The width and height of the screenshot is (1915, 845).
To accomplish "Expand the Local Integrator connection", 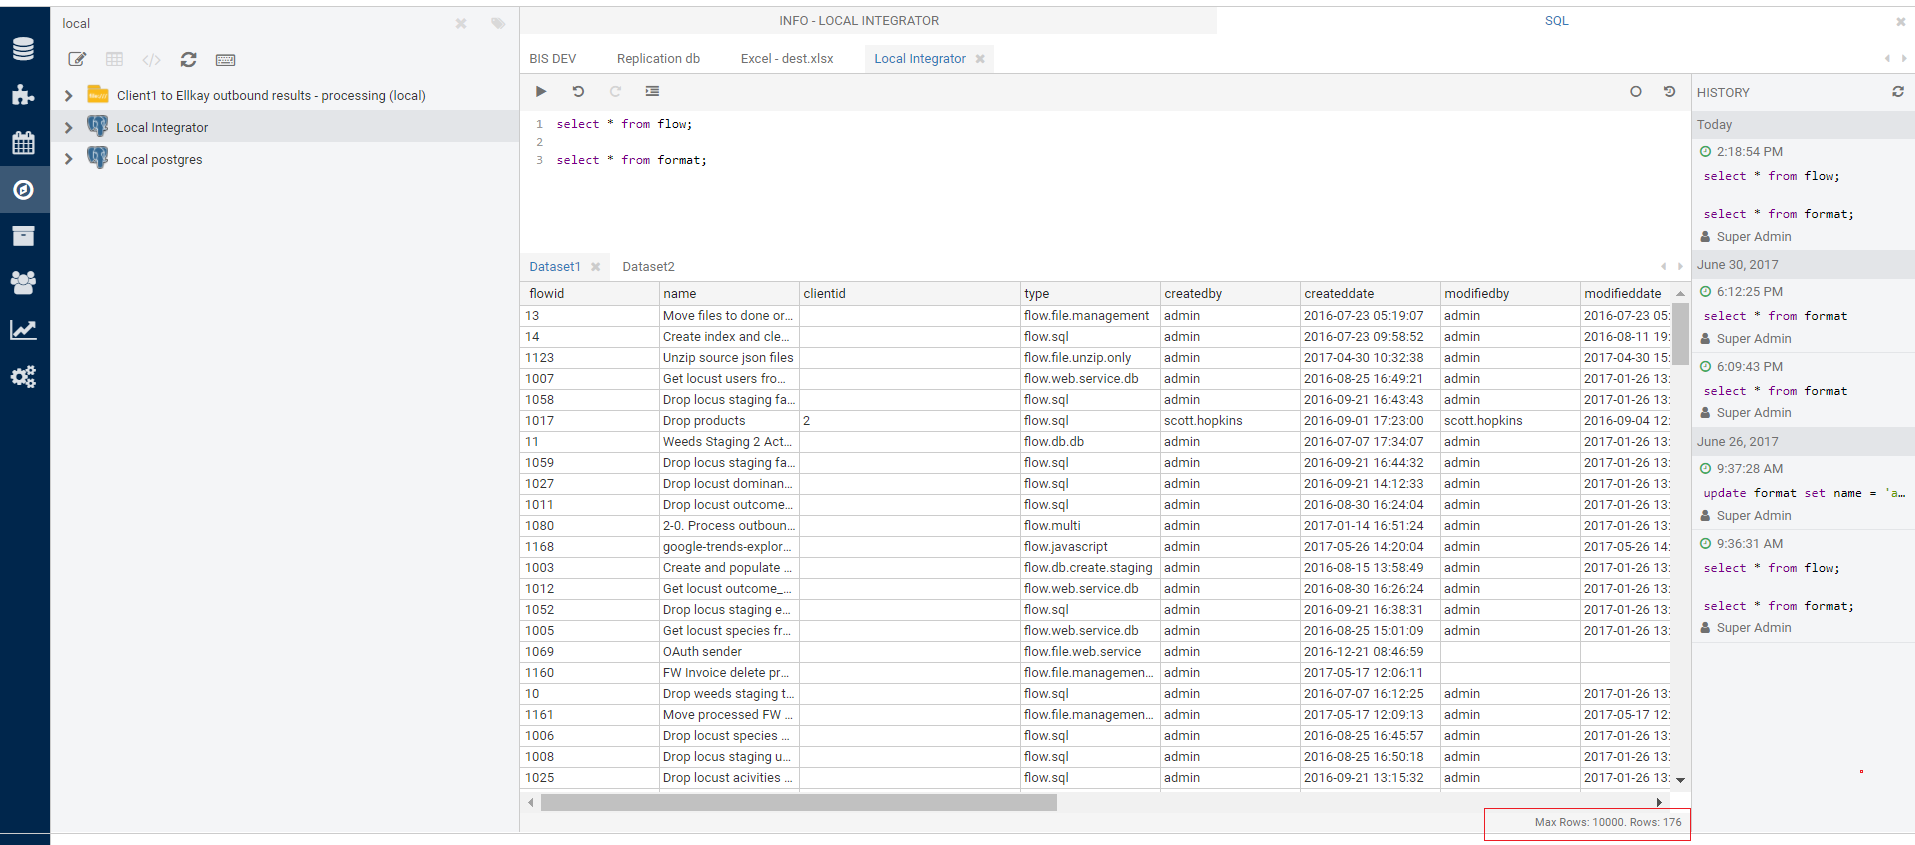I will point(68,128).
